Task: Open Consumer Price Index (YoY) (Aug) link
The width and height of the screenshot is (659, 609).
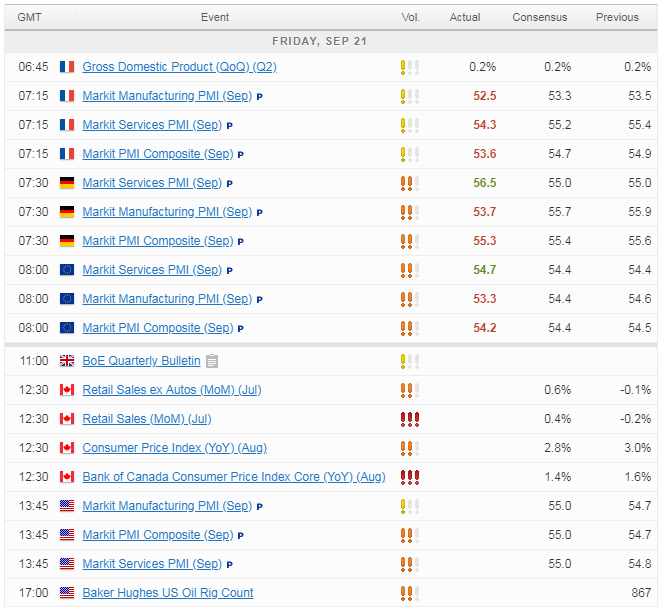Action: (174, 448)
